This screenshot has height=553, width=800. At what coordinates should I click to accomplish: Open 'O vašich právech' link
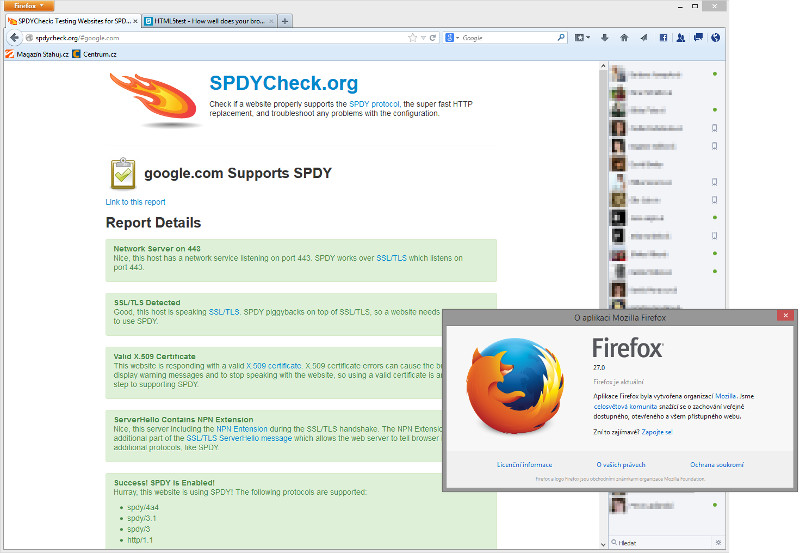[x=621, y=465]
